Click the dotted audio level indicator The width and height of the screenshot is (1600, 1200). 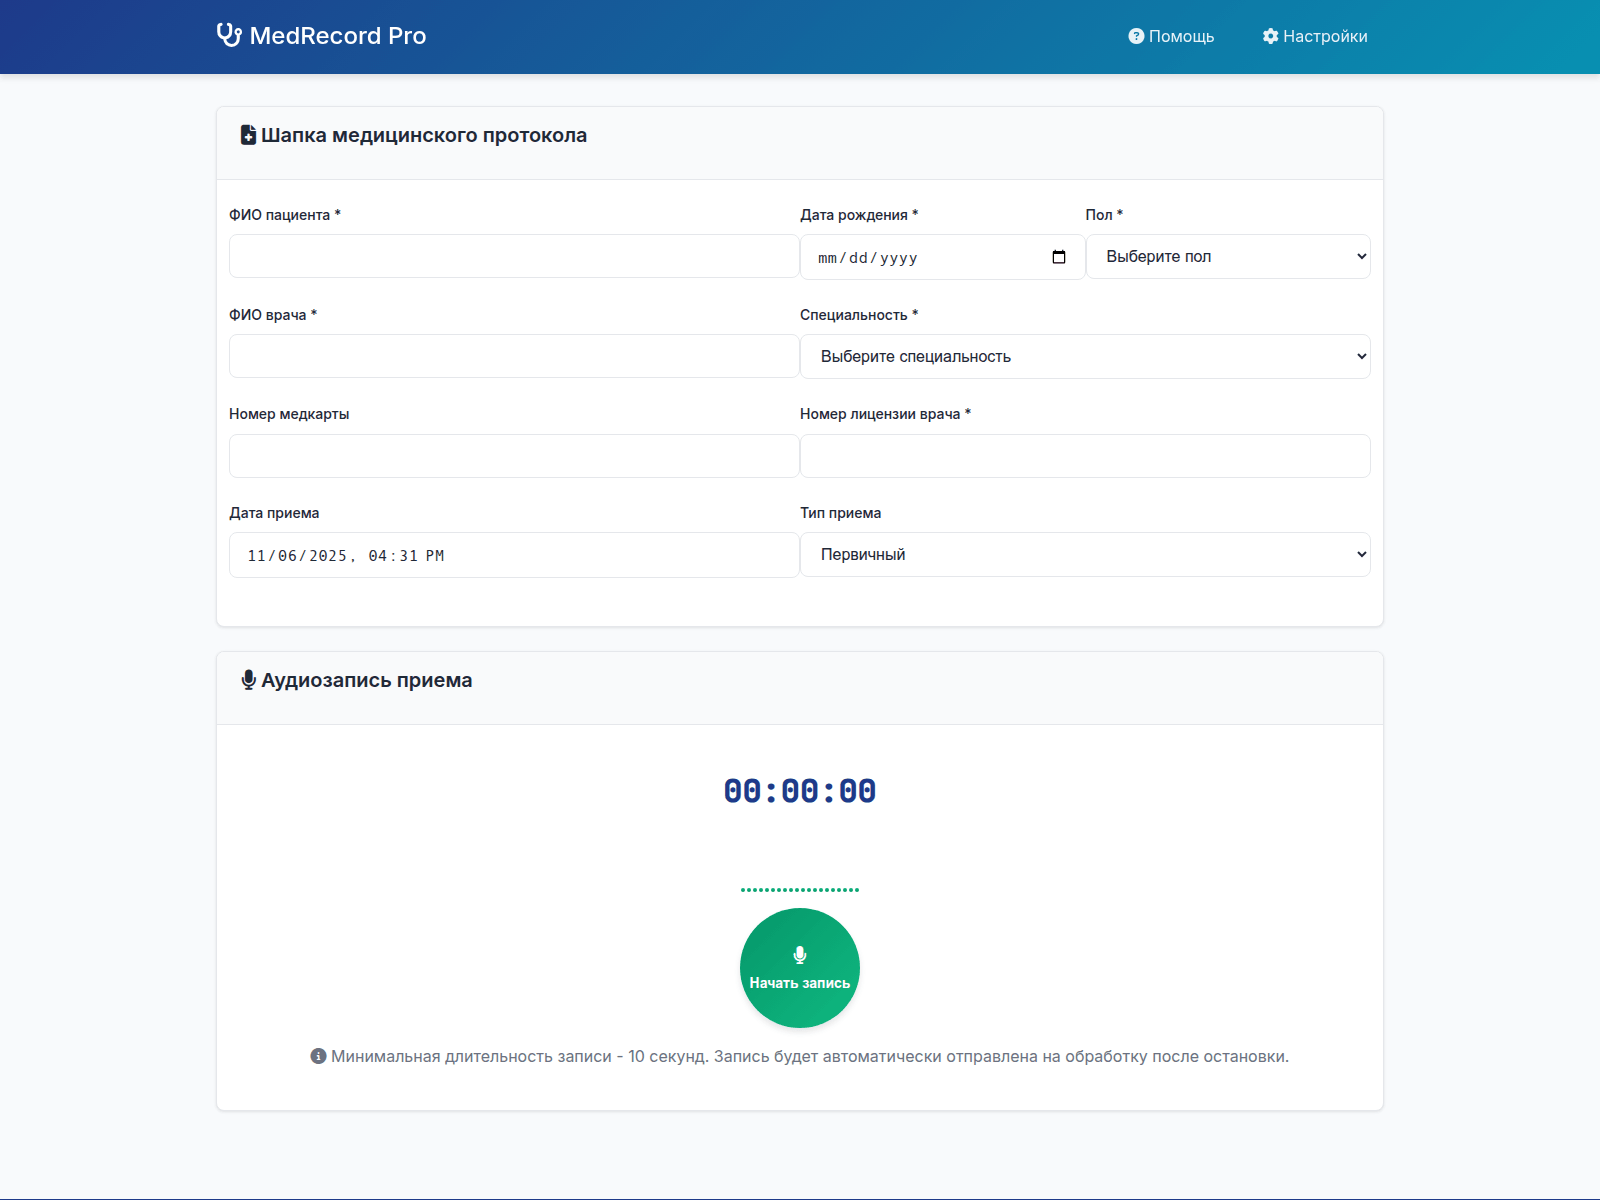800,890
